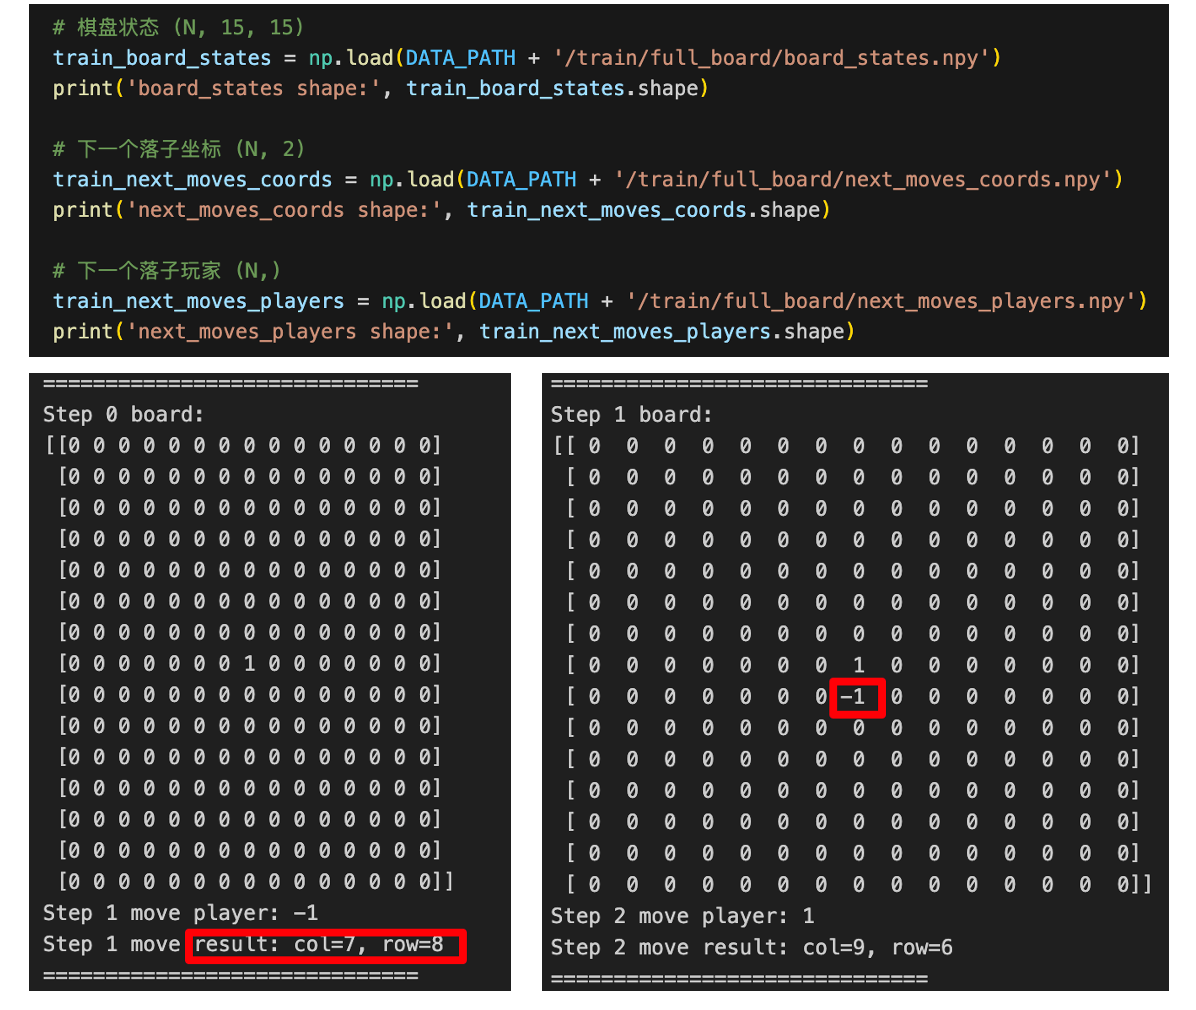
Task: Click the comment '# 棋盘状态 (N, 15, 15)'
Action: (x=178, y=27)
